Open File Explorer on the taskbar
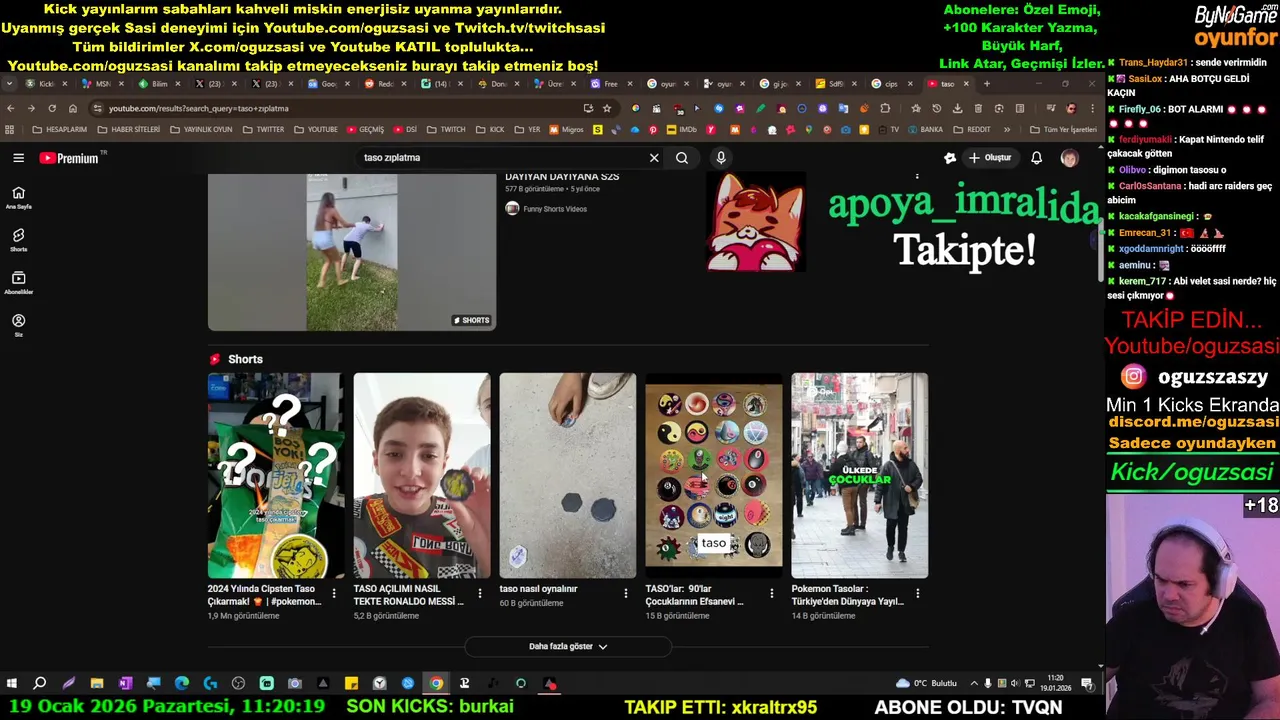 click(x=97, y=684)
